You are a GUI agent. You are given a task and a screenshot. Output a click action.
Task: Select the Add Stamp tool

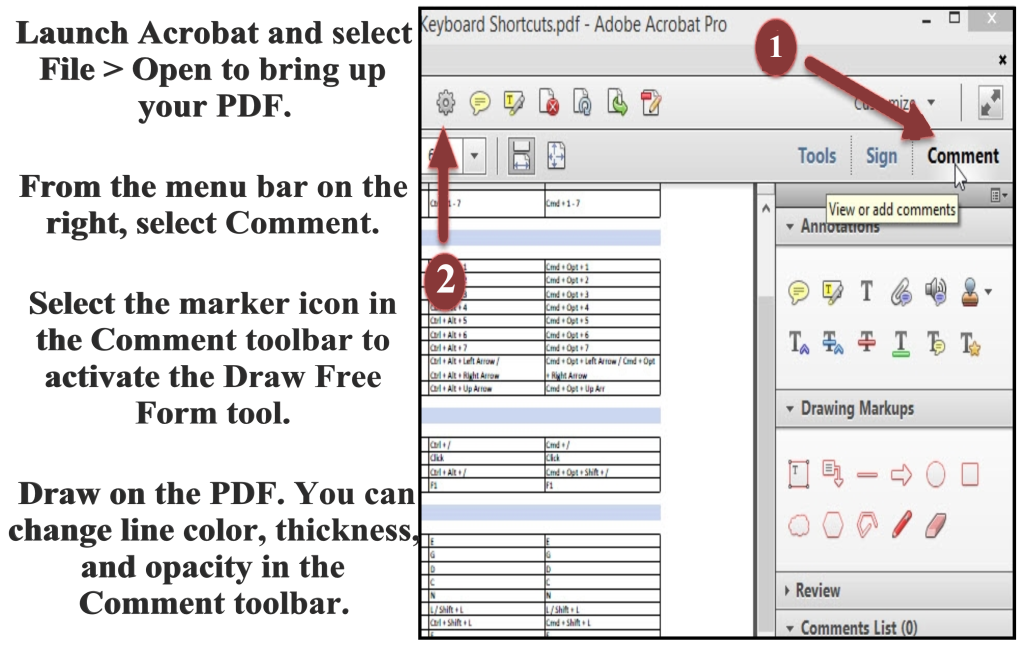970,292
